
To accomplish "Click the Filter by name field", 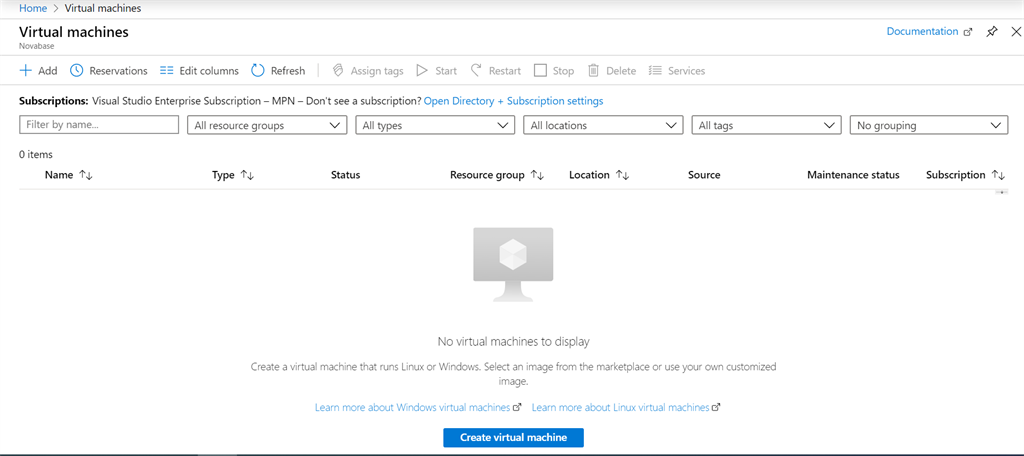I will click(x=99, y=125).
